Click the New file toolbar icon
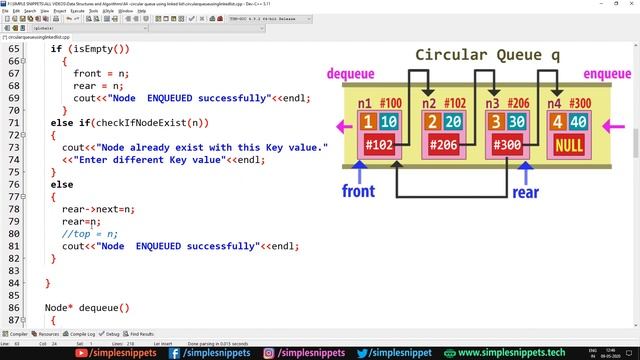640x360 pixels. 7,19
